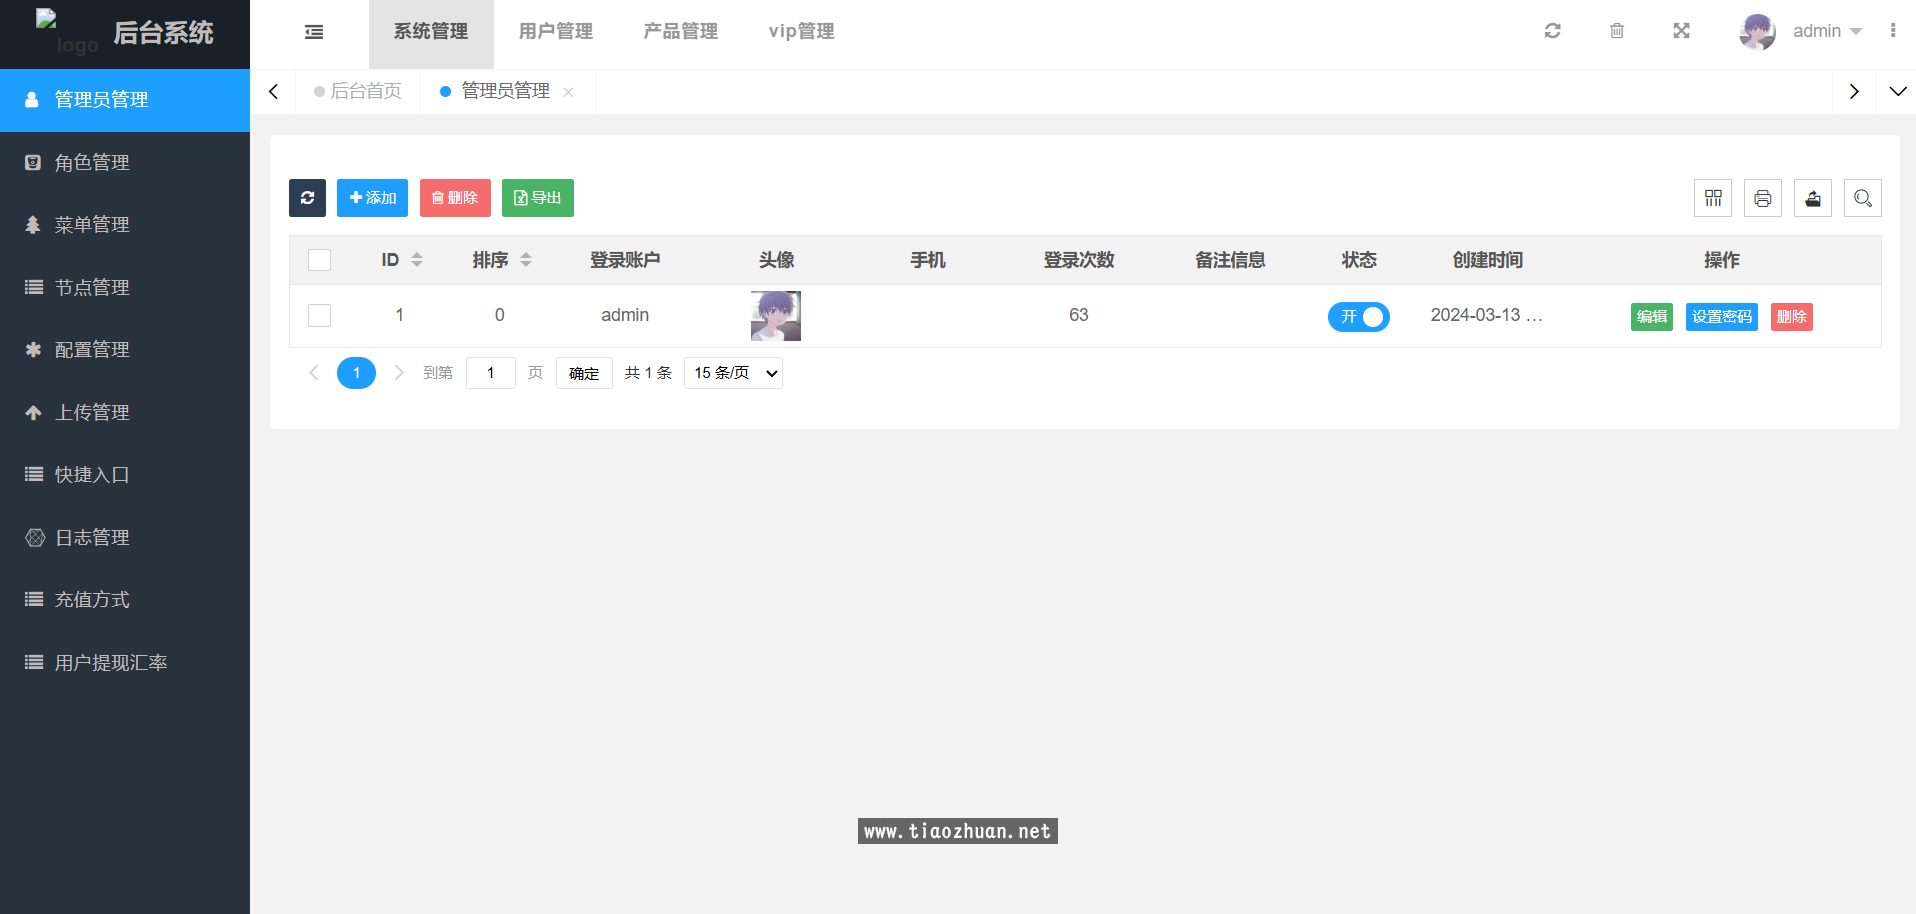This screenshot has height=914, width=1916.
Task: Switch to the 后台首页 tab
Action: (358, 91)
